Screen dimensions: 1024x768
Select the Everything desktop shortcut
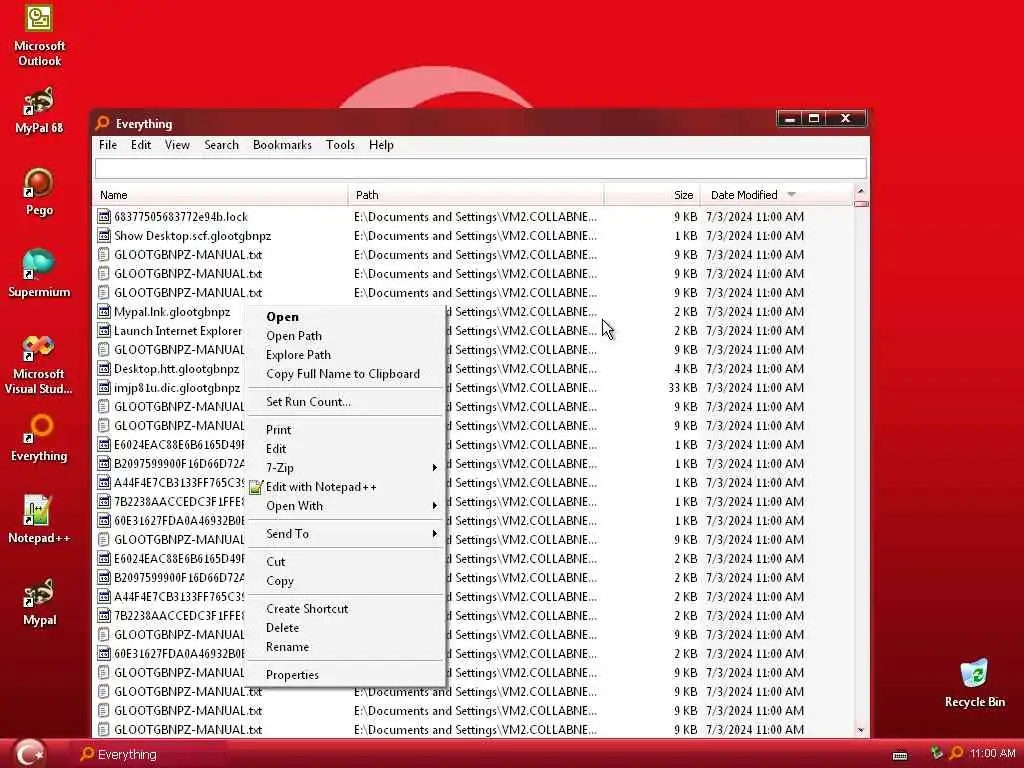coord(39,438)
